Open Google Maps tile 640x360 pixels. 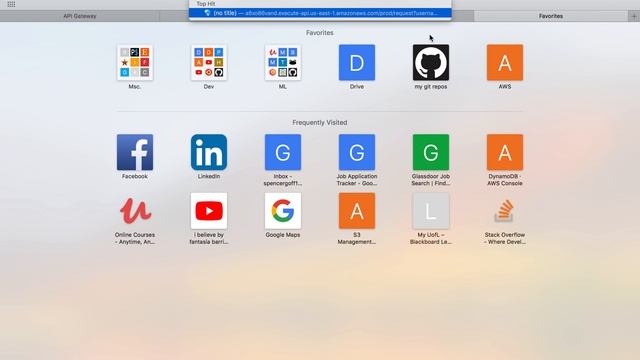click(283, 211)
